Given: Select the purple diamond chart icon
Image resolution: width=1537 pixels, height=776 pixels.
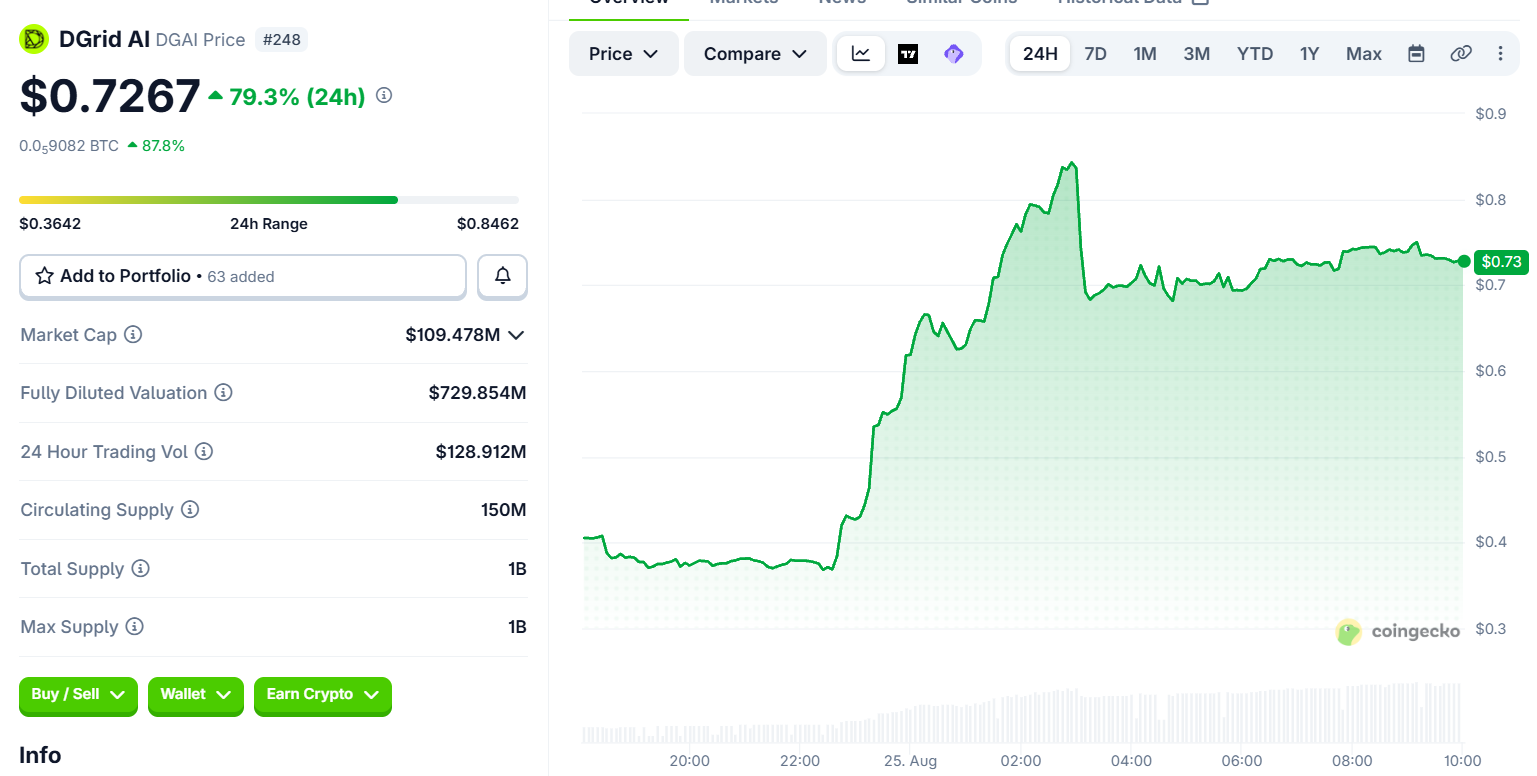Looking at the screenshot, I should (x=954, y=54).
